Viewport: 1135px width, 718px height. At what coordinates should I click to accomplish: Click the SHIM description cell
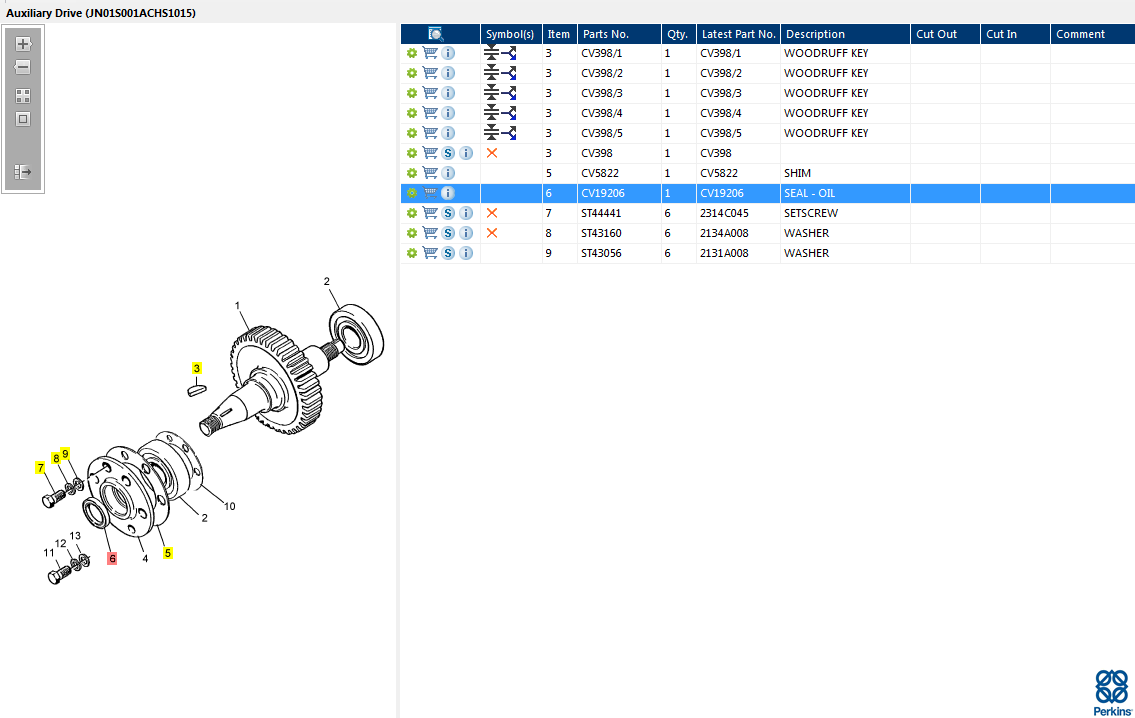(845, 173)
